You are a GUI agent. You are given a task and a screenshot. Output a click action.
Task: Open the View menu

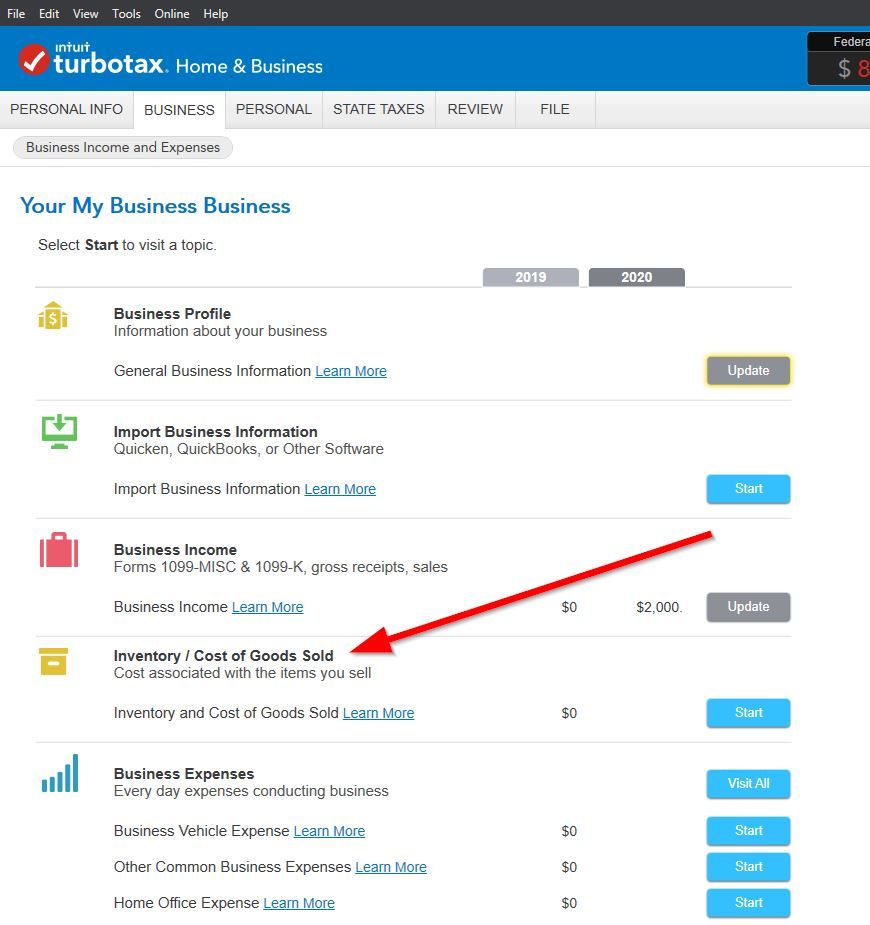pyautogui.click(x=86, y=14)
